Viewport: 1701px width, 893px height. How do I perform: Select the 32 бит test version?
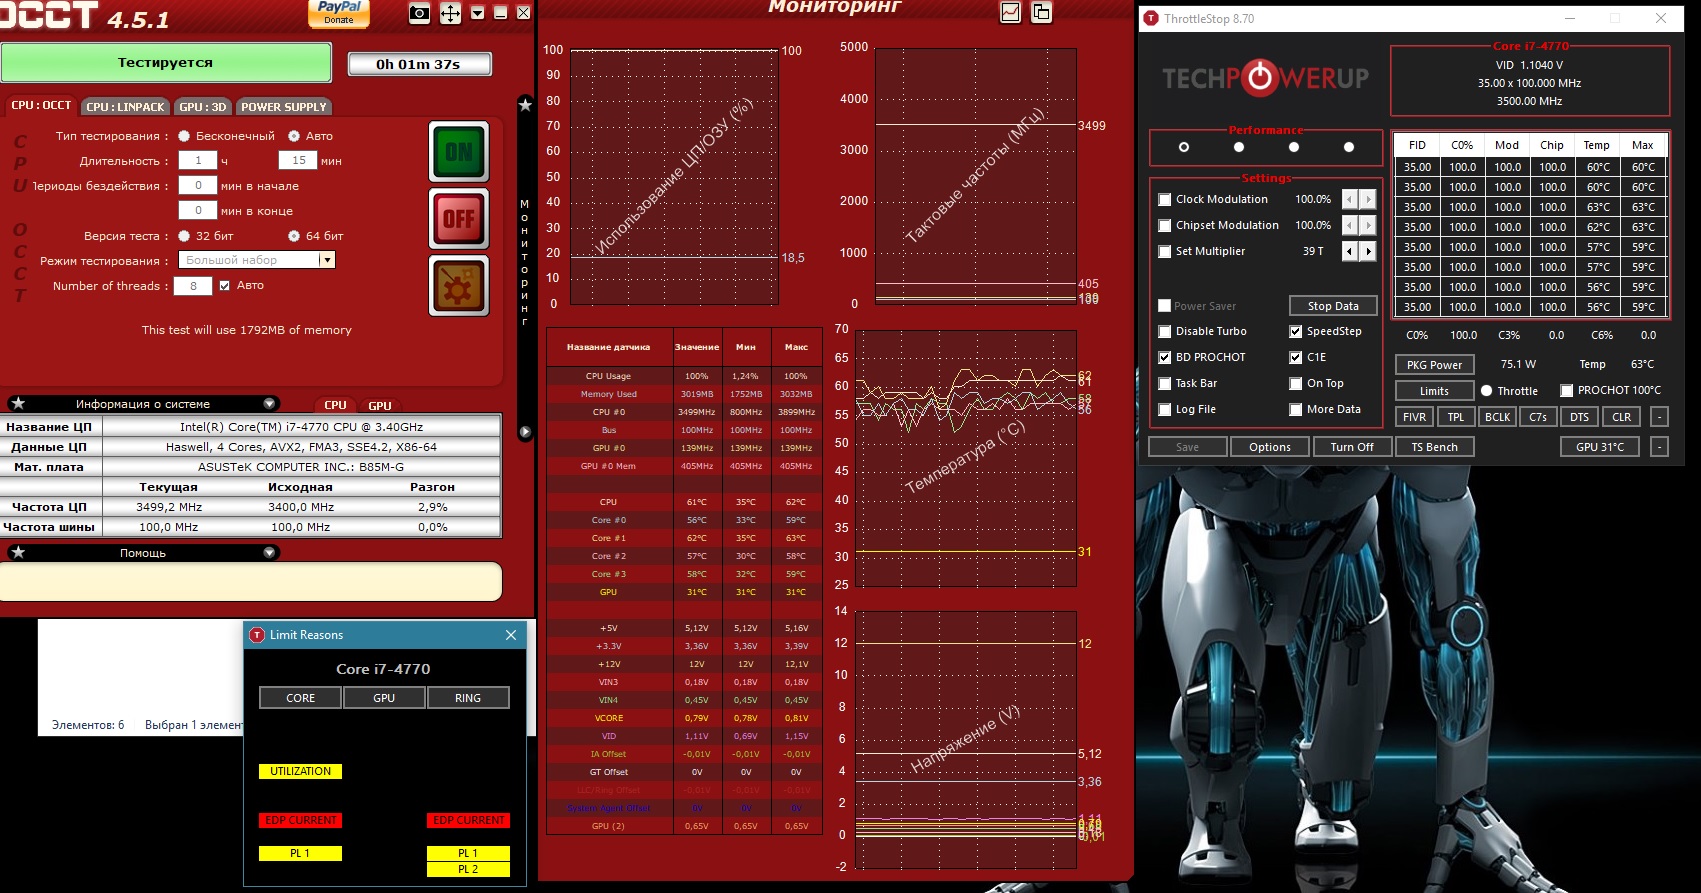coord(184,236)
